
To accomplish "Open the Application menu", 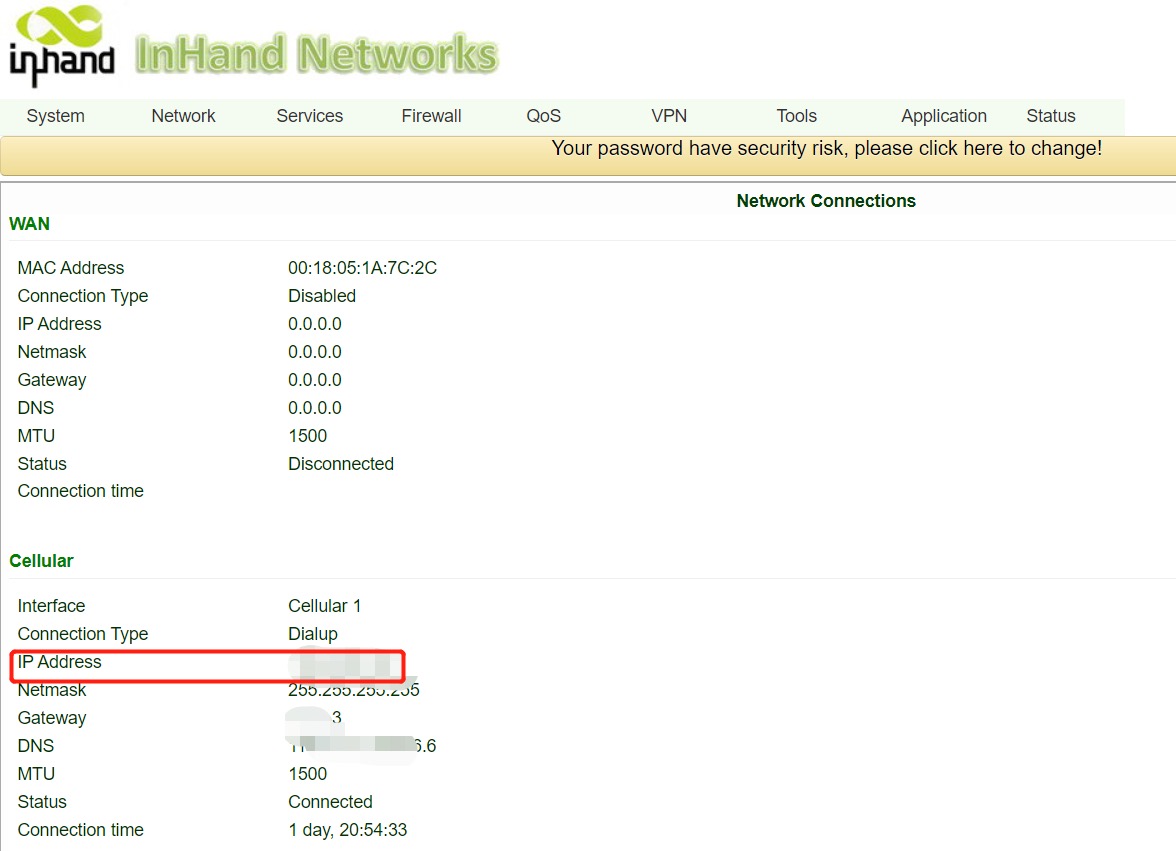I will coord(943,116).
